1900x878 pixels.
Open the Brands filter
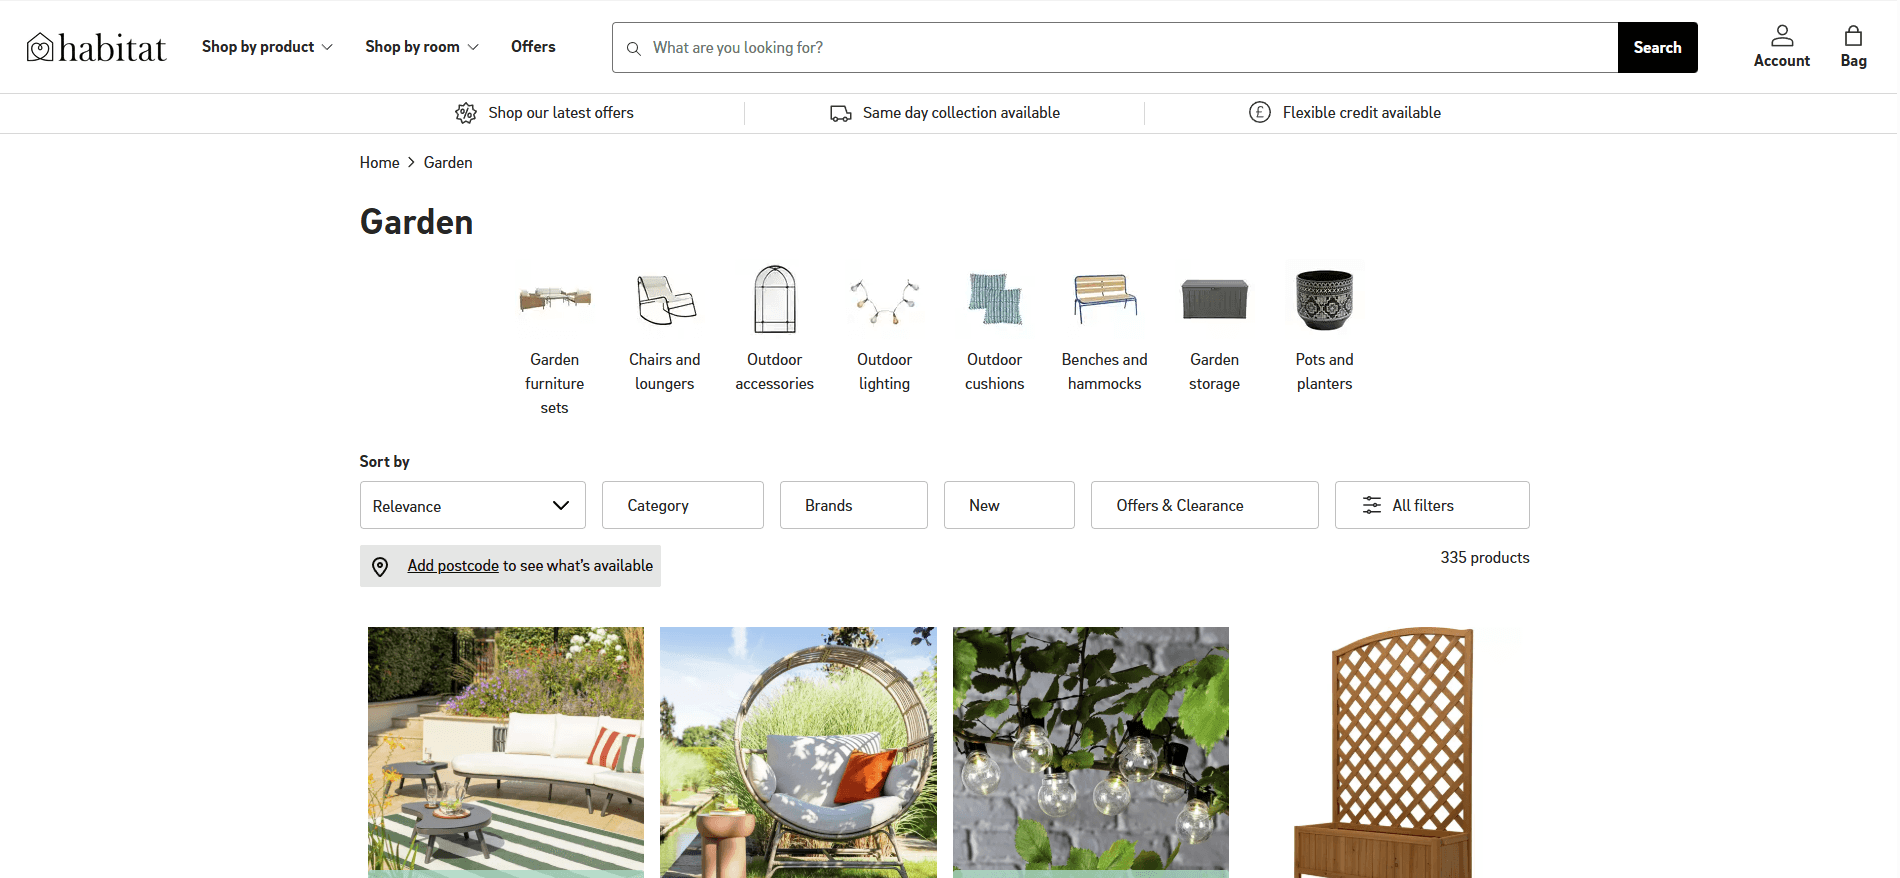click(x=854, y=505)
